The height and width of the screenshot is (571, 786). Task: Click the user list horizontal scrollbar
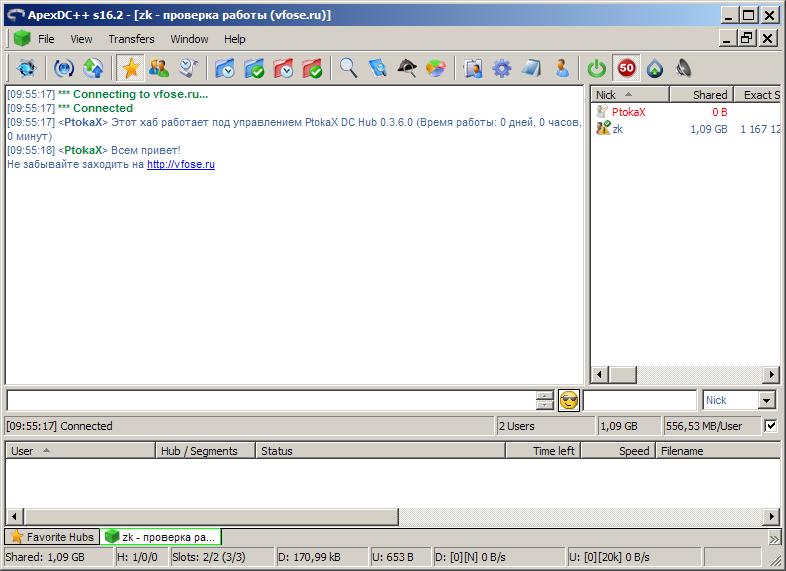[685, 374]
